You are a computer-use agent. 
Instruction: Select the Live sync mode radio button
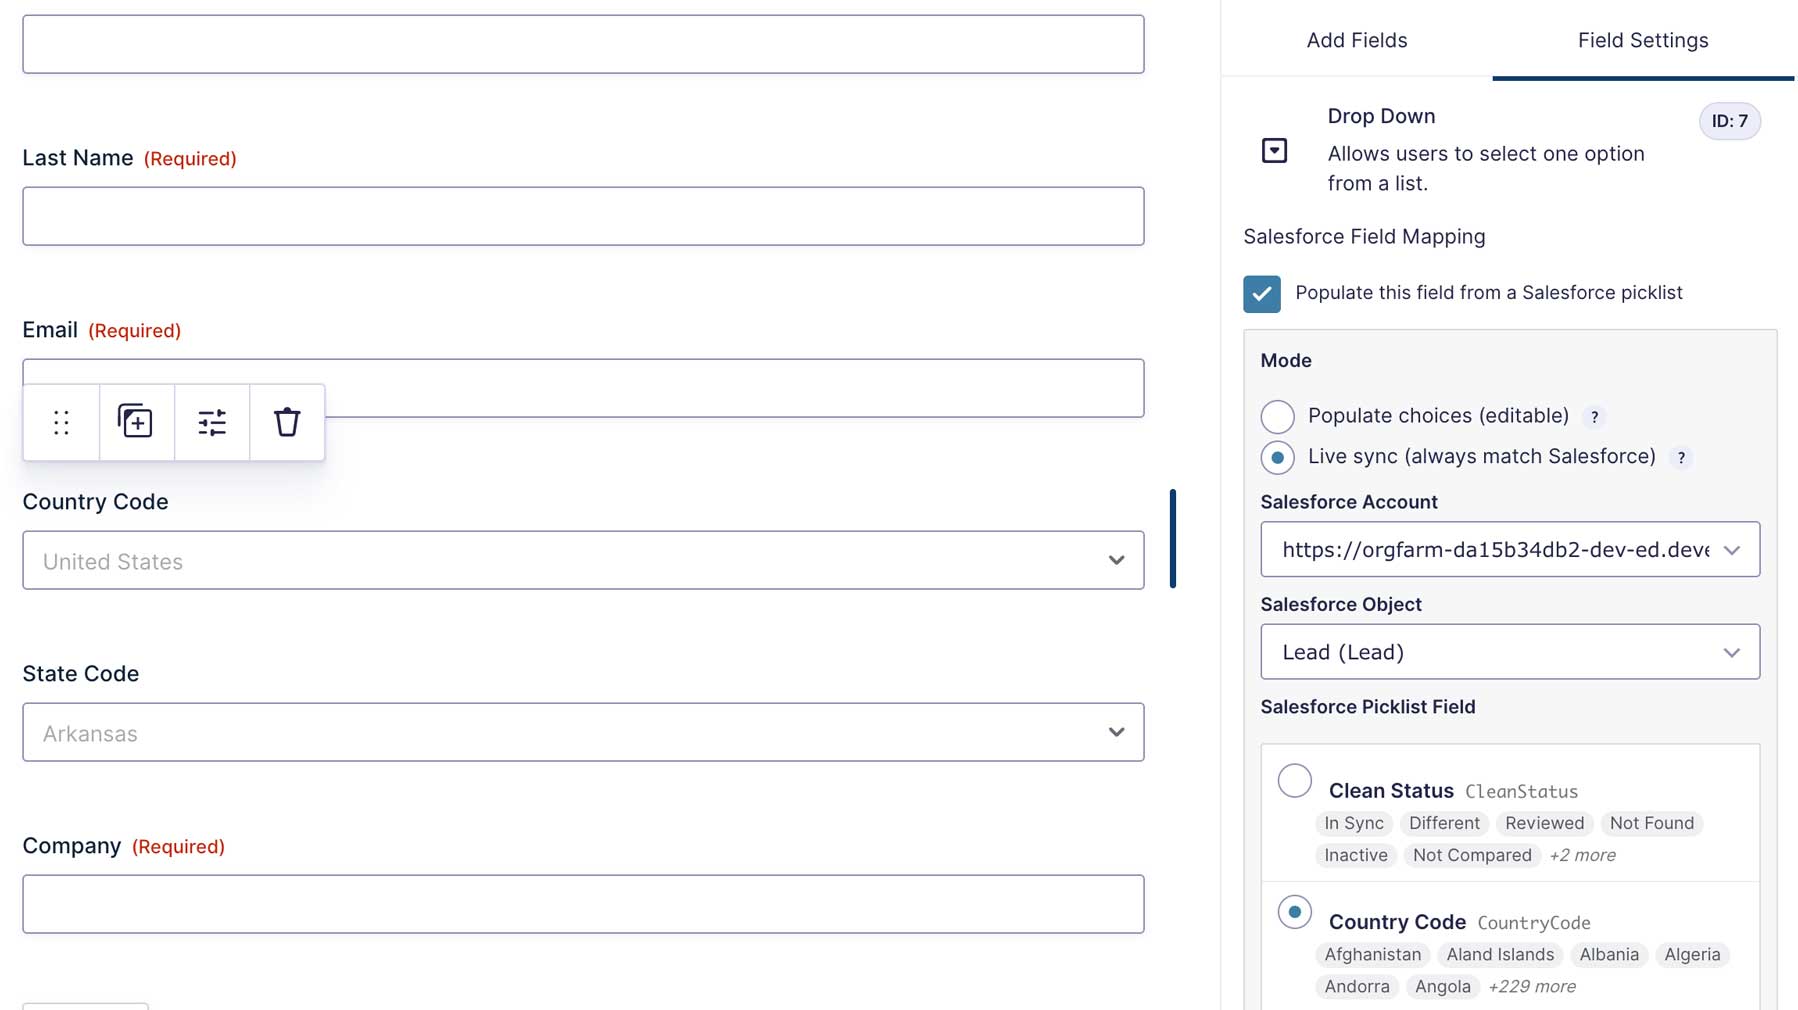point(1278,457)
